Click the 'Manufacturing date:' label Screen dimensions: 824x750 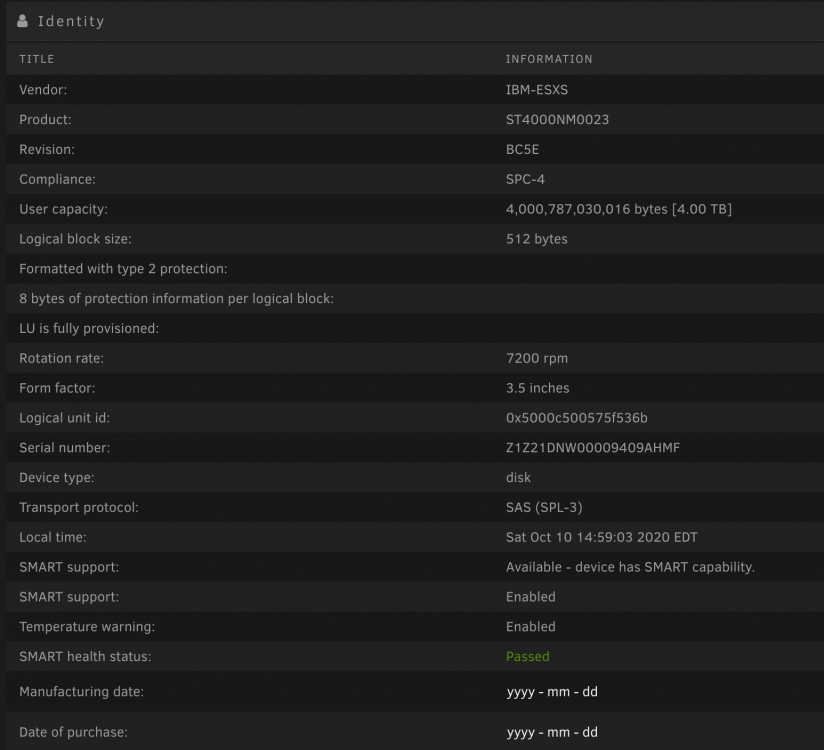81,692
